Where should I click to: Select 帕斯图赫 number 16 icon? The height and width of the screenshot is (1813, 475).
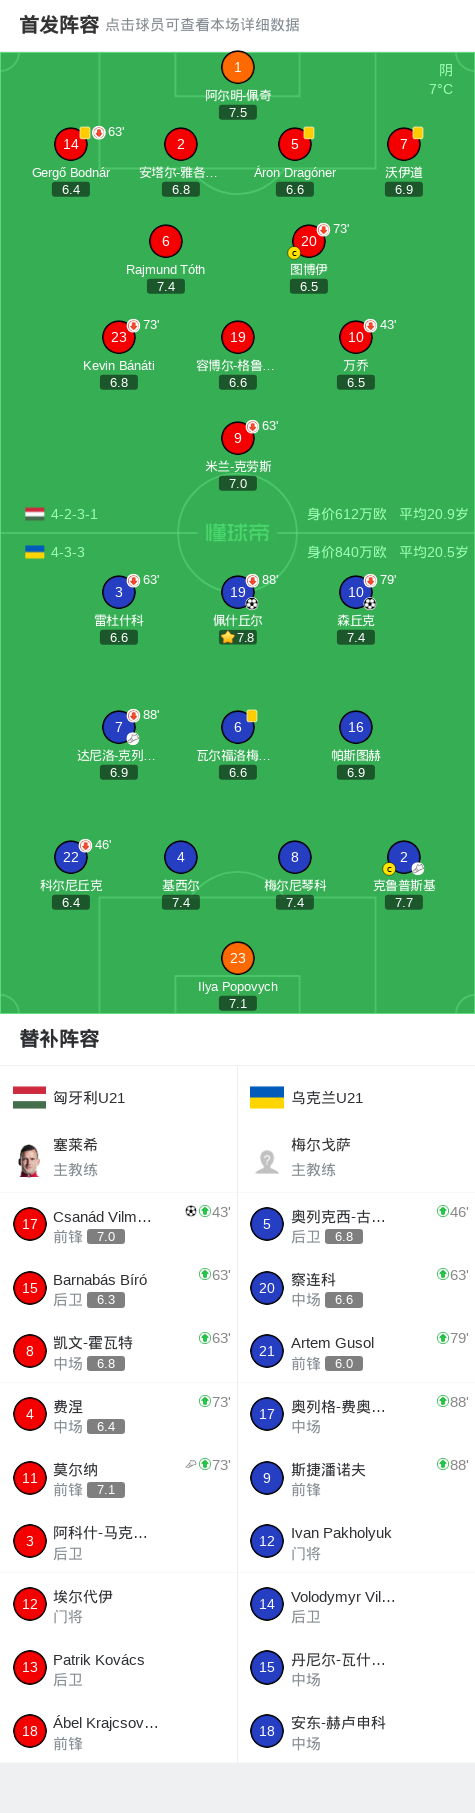click(x=356, y=727)
